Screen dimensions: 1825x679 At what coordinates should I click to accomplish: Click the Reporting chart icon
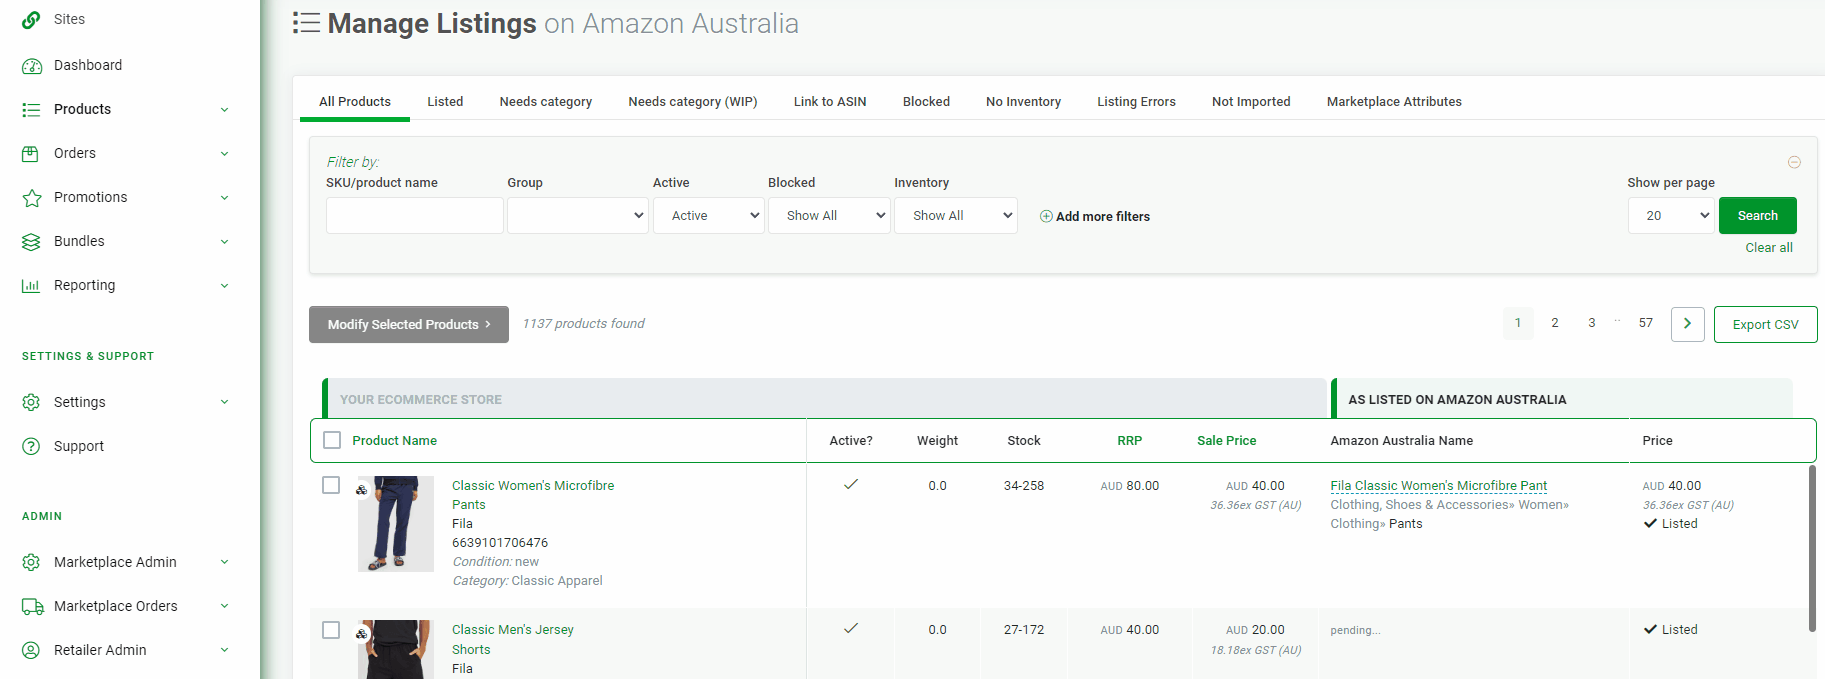[x=31, y=286]
